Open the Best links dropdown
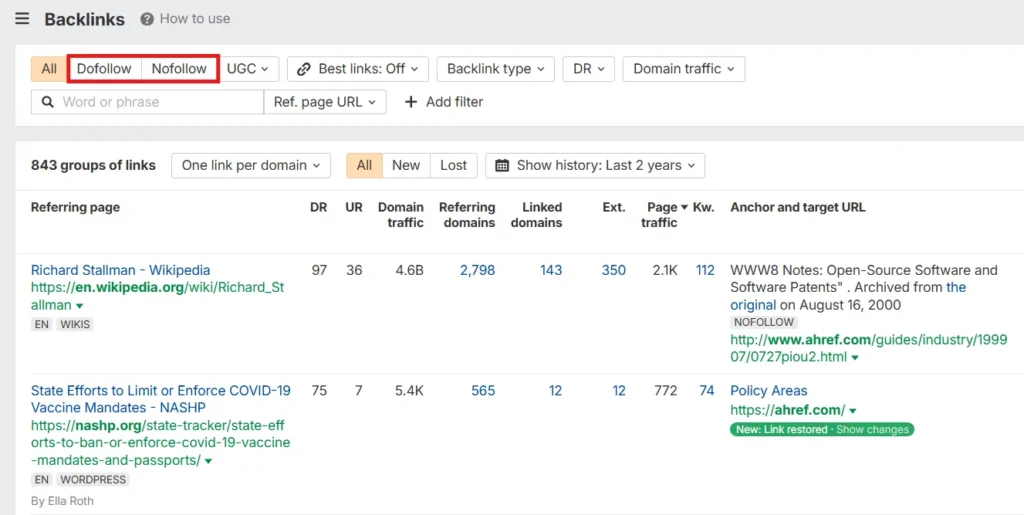Image resolution: width=1024 pixels, height=515 pixels. pos(358,69)
